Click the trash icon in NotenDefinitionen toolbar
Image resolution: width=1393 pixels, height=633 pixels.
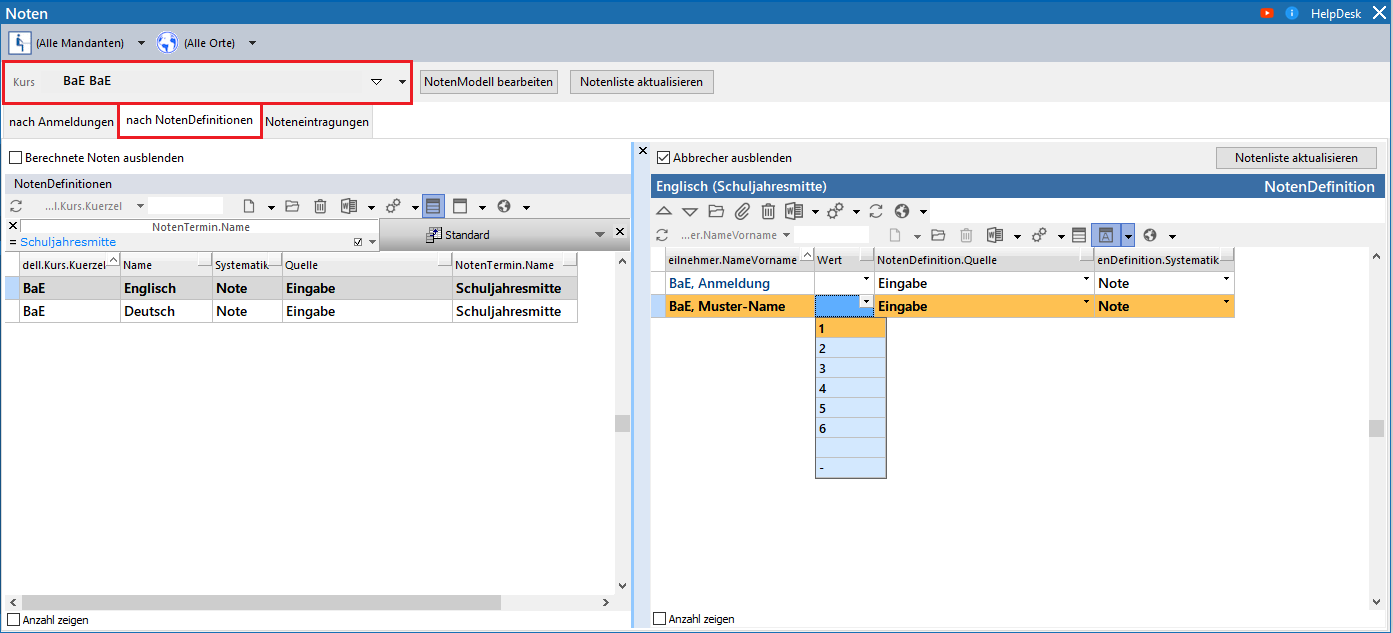click(320, 206)
